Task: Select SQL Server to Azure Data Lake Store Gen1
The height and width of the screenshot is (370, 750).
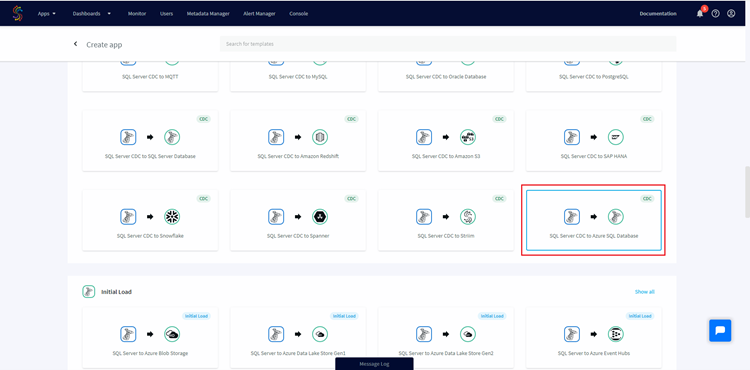Action: [298, 353]
